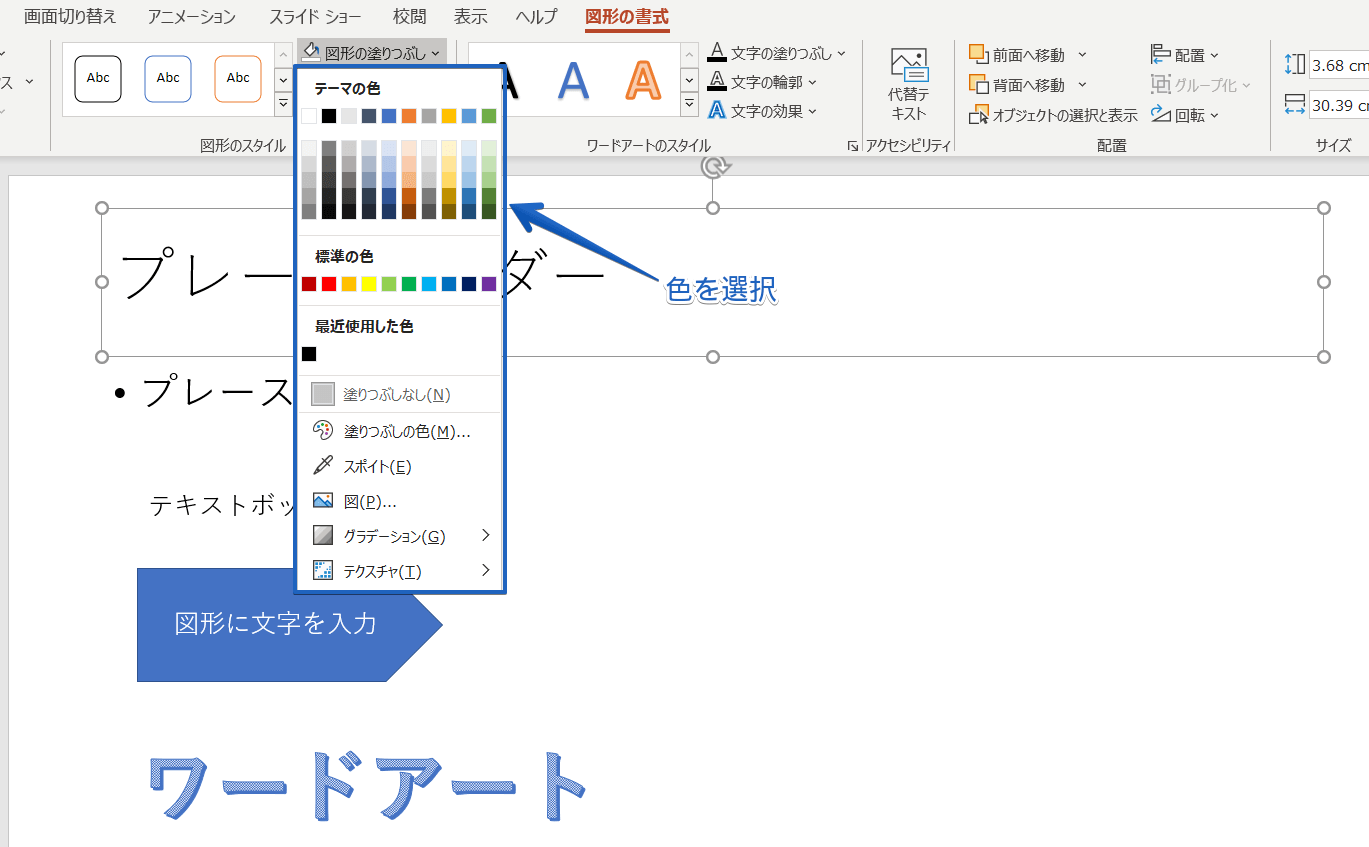This screenshot has width=1369, height=847.
Task: Open the Help (ヘルプ) tab
Action: coord(537,17)
